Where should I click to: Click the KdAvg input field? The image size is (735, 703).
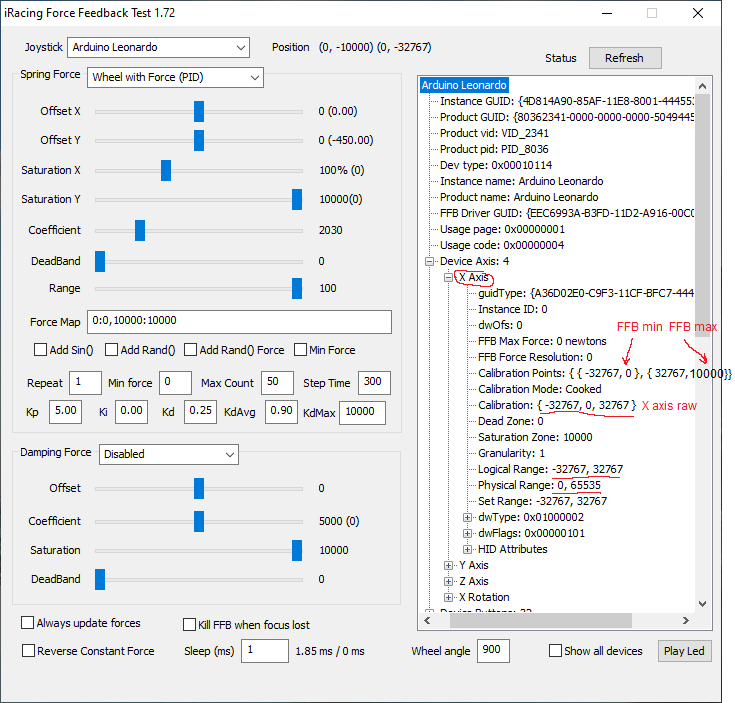pyautogui.click(x=281, y=412)
